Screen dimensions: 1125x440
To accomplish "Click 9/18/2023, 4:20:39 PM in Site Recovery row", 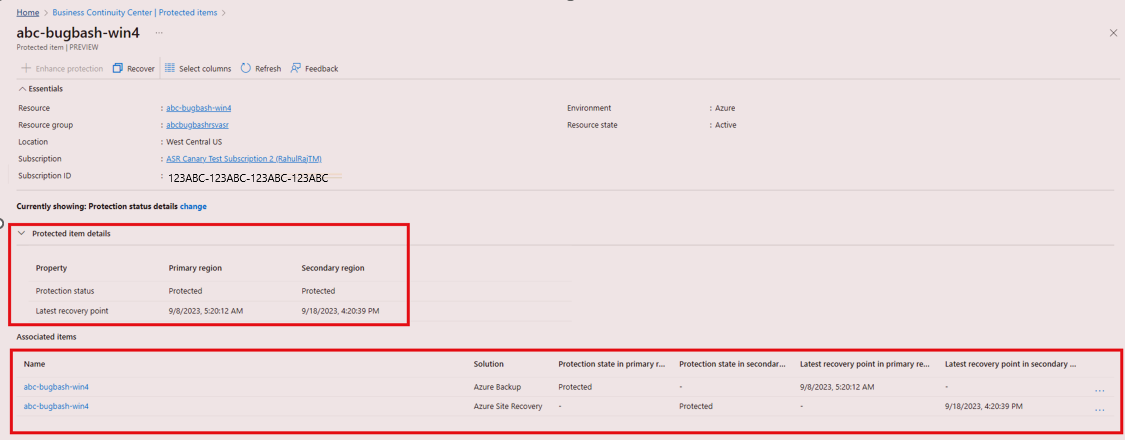I will [984, 406].
